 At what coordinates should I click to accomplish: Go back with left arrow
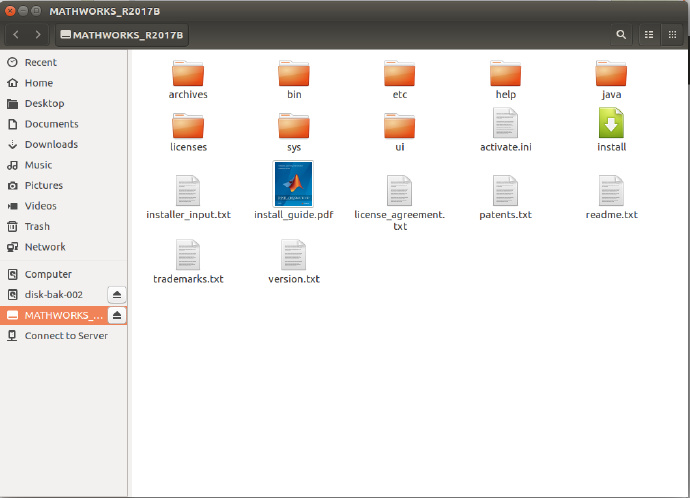pos(16,35)
